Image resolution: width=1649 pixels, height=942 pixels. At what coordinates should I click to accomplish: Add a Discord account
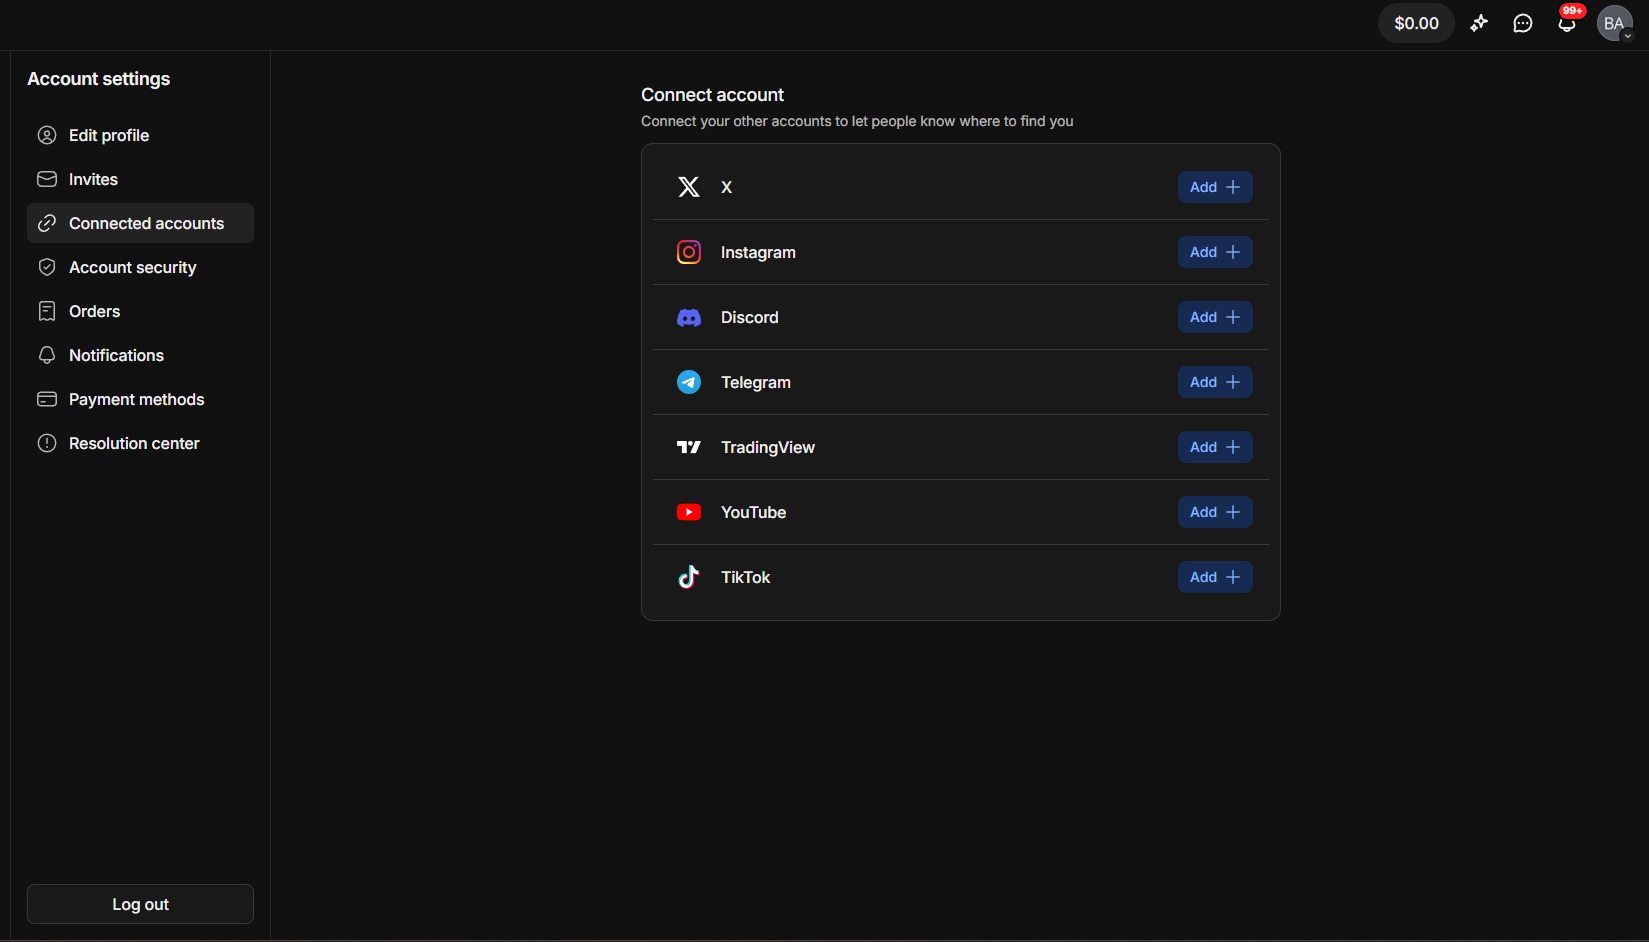[1215, 317]
